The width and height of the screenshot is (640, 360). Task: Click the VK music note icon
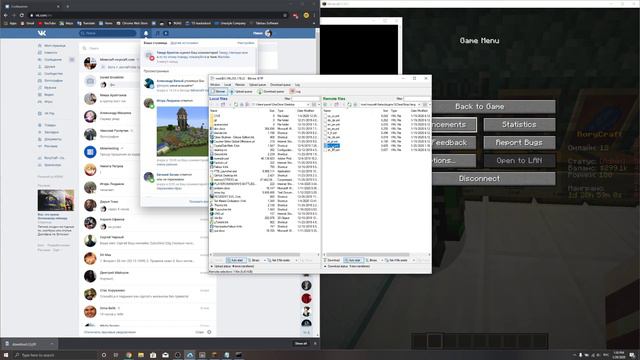click(x=158, y=33)
